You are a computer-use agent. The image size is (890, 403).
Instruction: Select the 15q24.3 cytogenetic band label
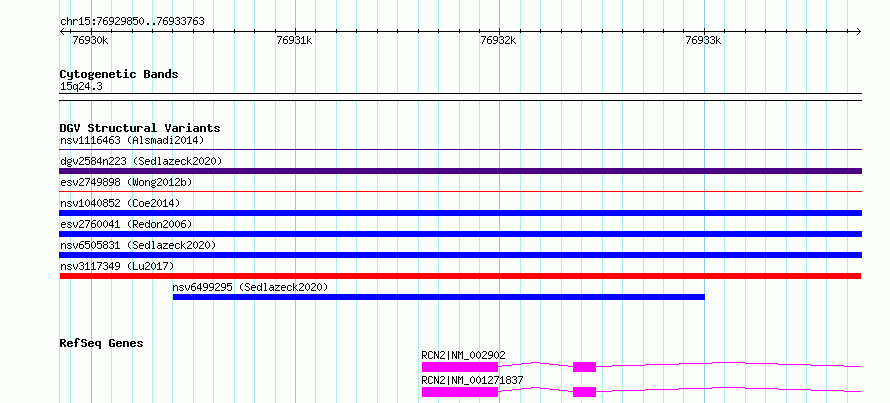point(81,87)
